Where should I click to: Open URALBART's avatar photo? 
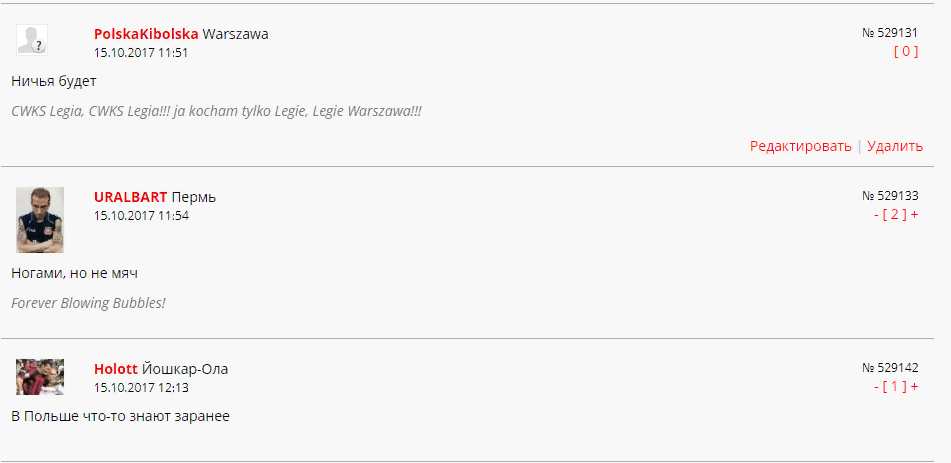point(40,219)
